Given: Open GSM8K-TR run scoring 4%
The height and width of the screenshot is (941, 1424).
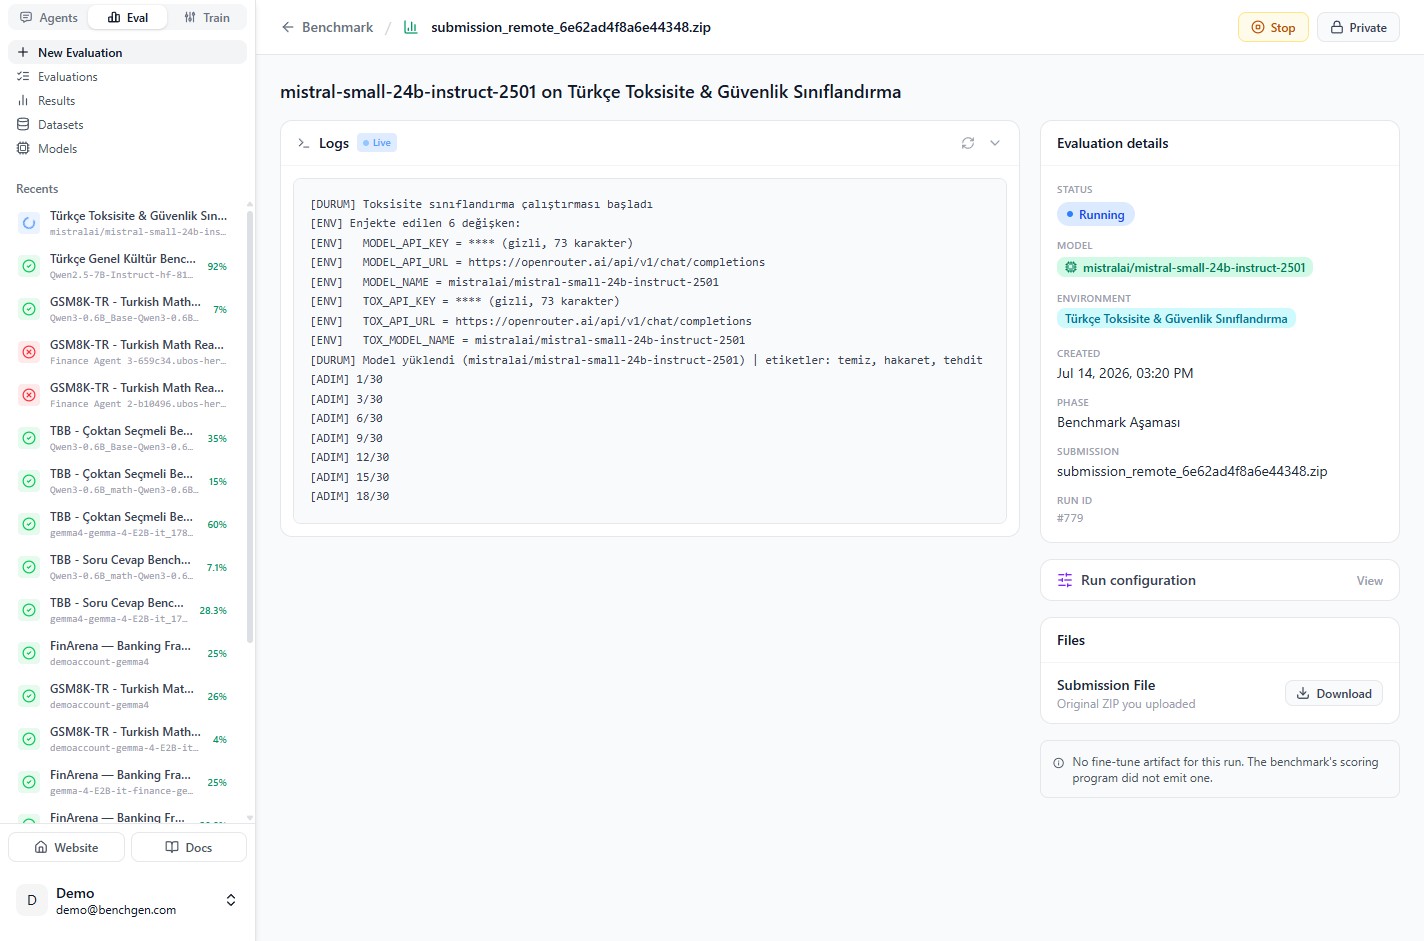Looking at the screenshot, I should [127, 739].
